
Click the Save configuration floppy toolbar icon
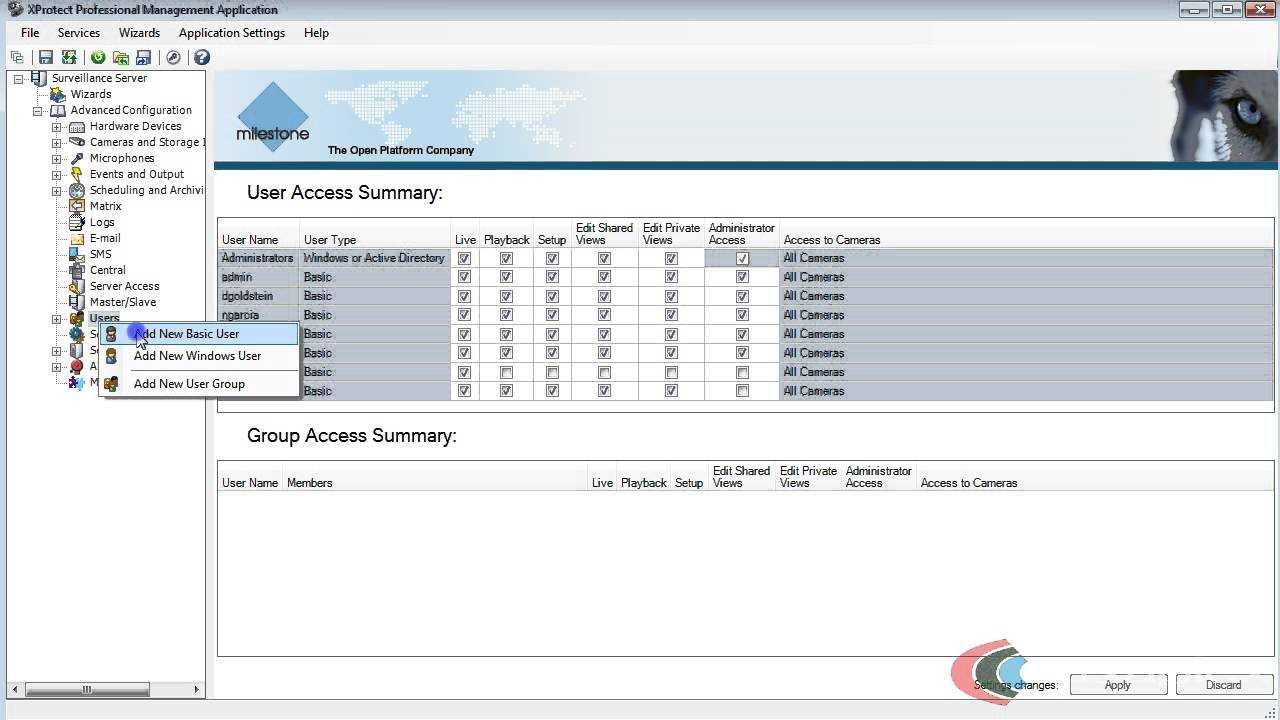[x=45, y=58]
